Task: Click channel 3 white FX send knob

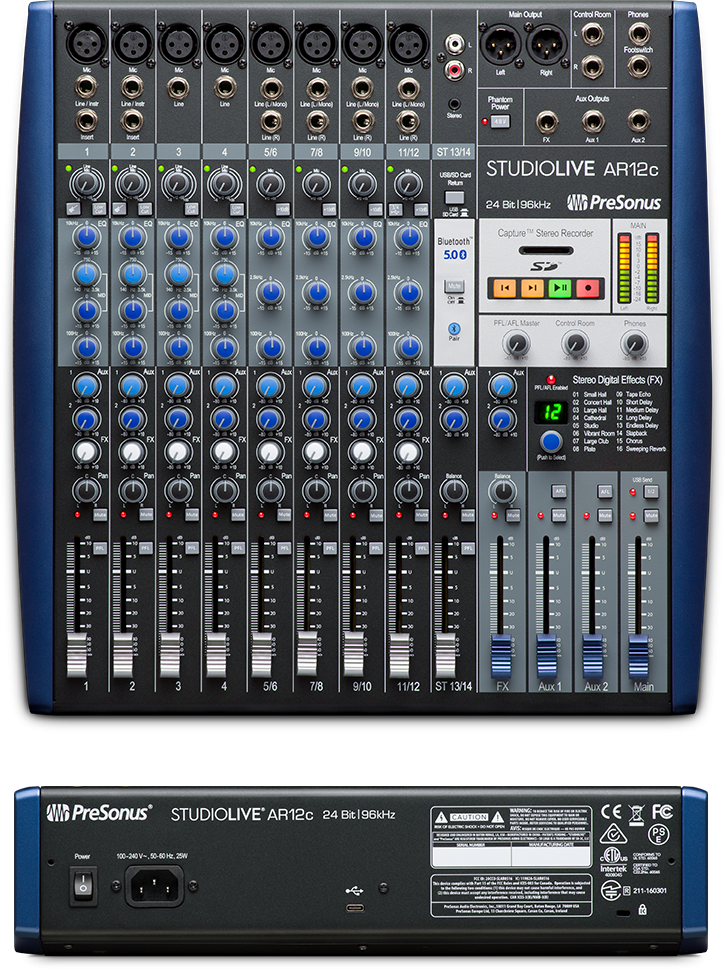Action: [178, 452]
